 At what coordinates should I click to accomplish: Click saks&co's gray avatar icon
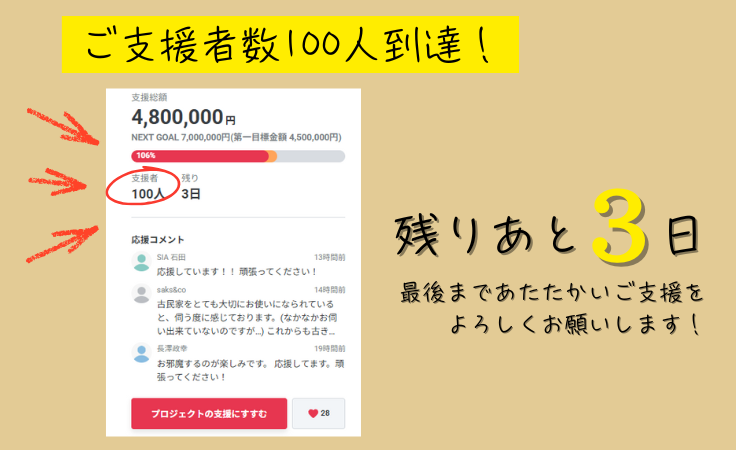point(141,294)
